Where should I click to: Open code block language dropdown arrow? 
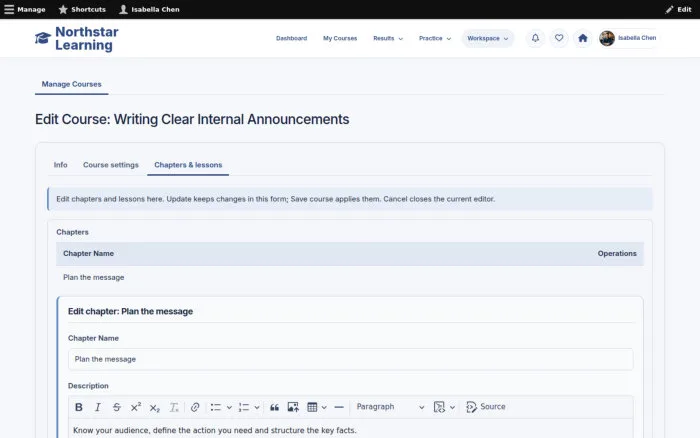click(452, 407)
